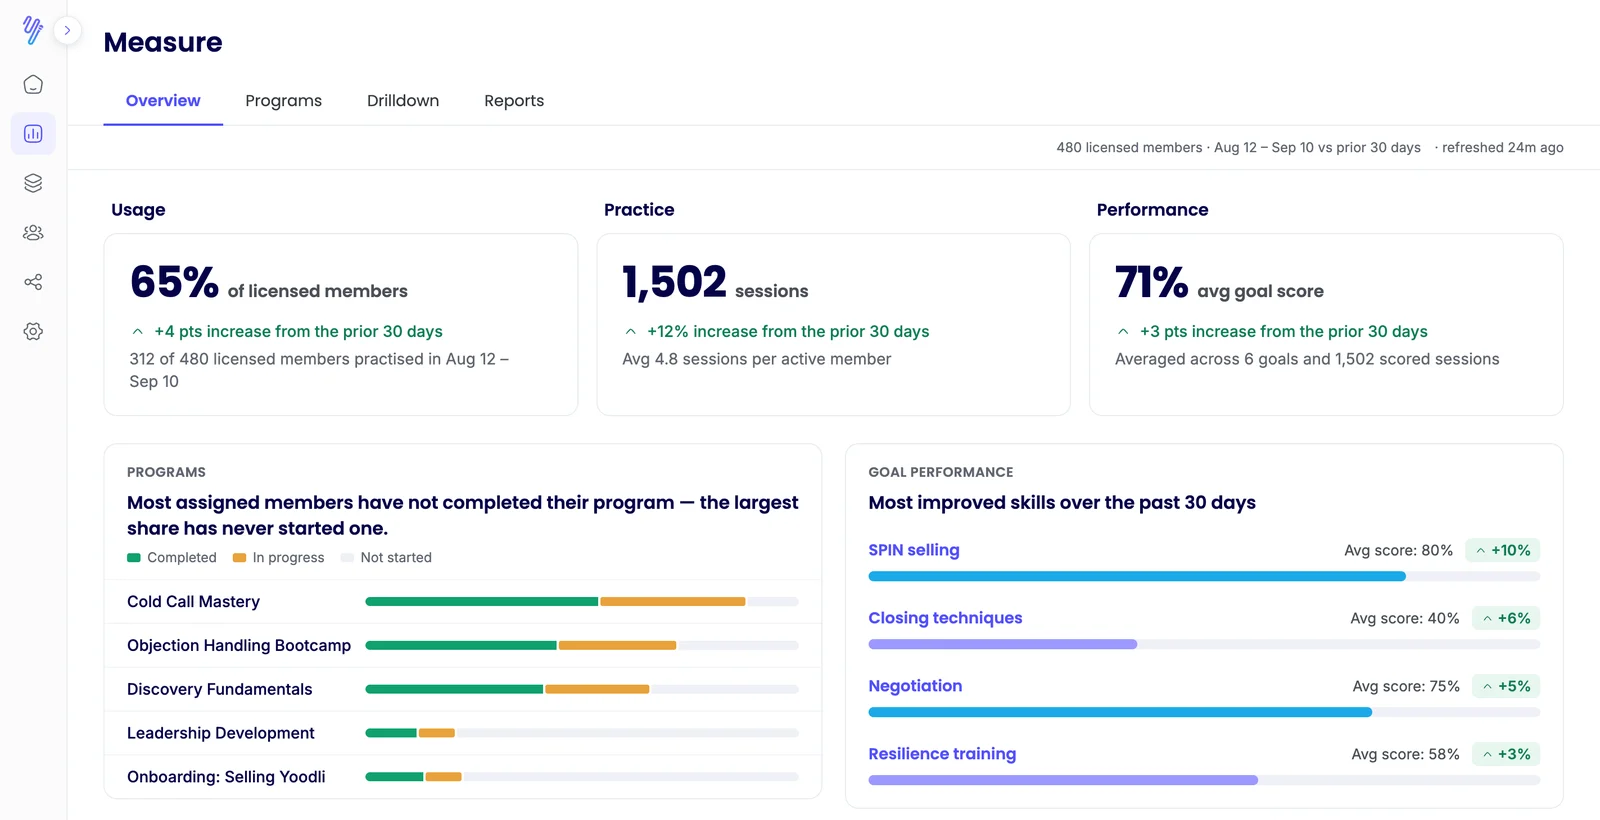Click the Practice section heading
Screen dimensions: 1600x820
coord(639,210)
